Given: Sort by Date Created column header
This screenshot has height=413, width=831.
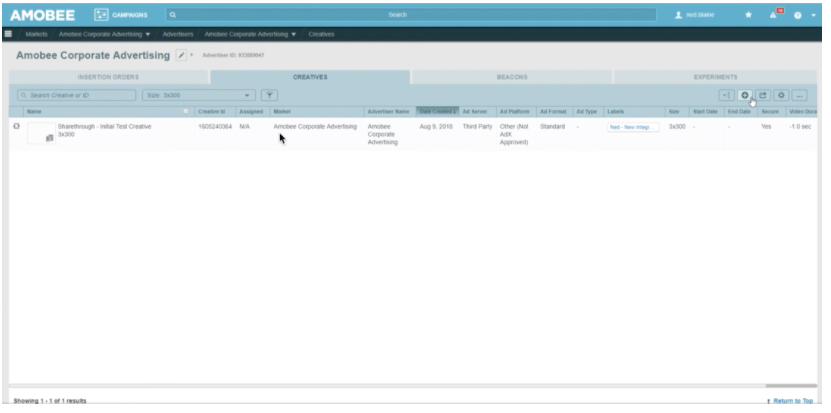Looking at the screenshot, I should pos(437,111).
